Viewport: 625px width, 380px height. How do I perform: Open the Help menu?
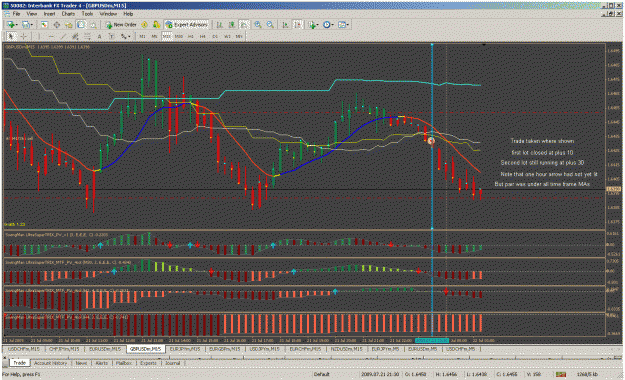pyautogui.click(x=128, y=14)
